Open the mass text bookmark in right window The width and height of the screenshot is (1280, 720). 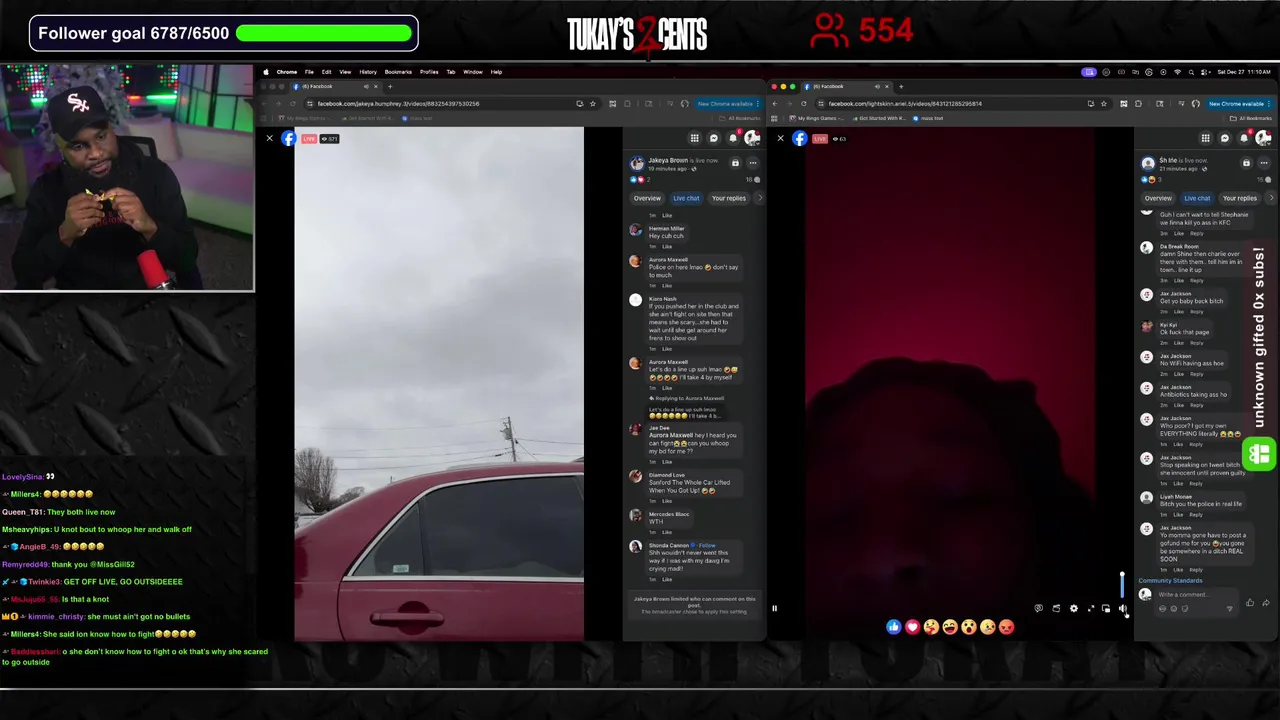(927, 119)
